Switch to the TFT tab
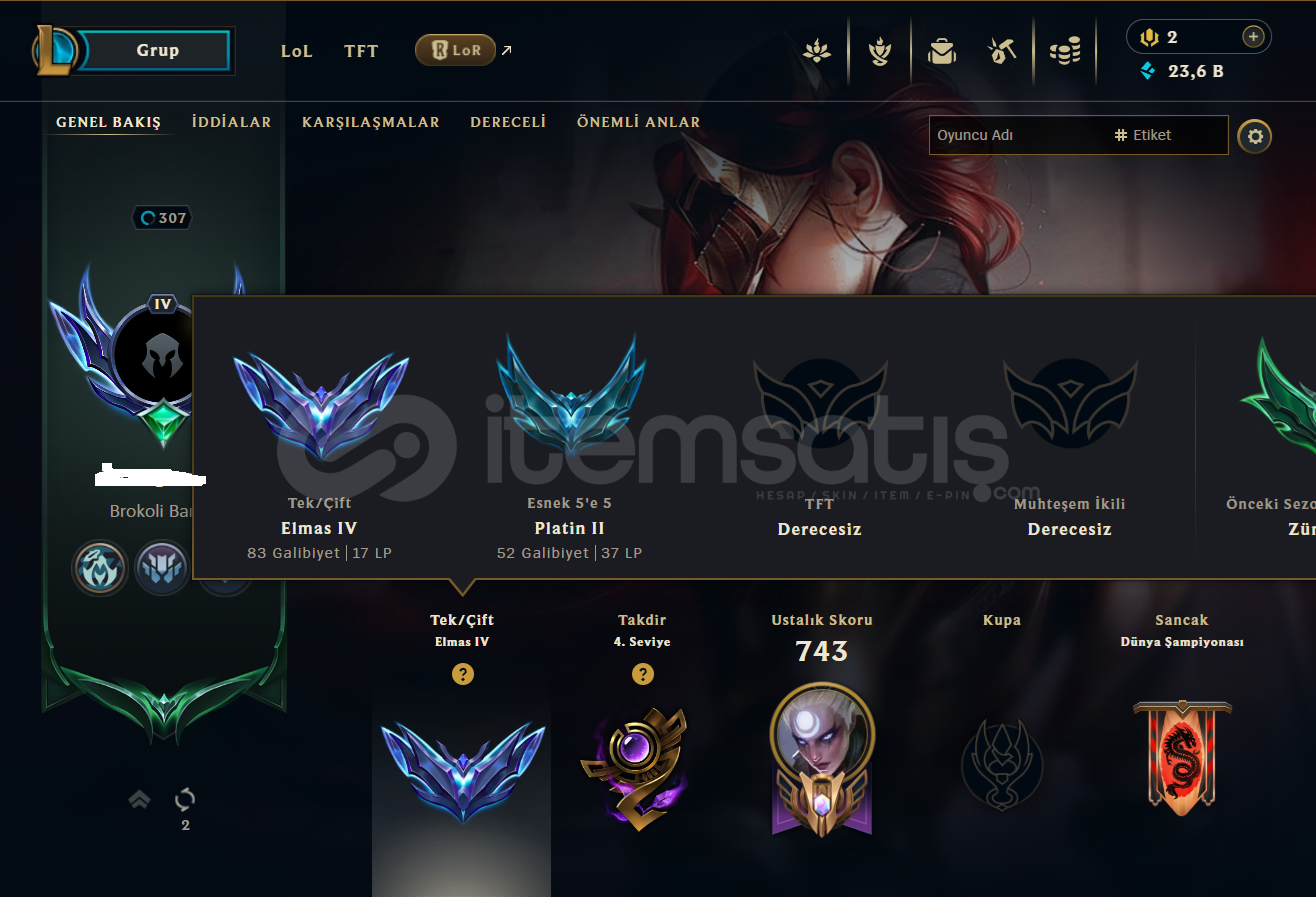 tap(361, 51)
